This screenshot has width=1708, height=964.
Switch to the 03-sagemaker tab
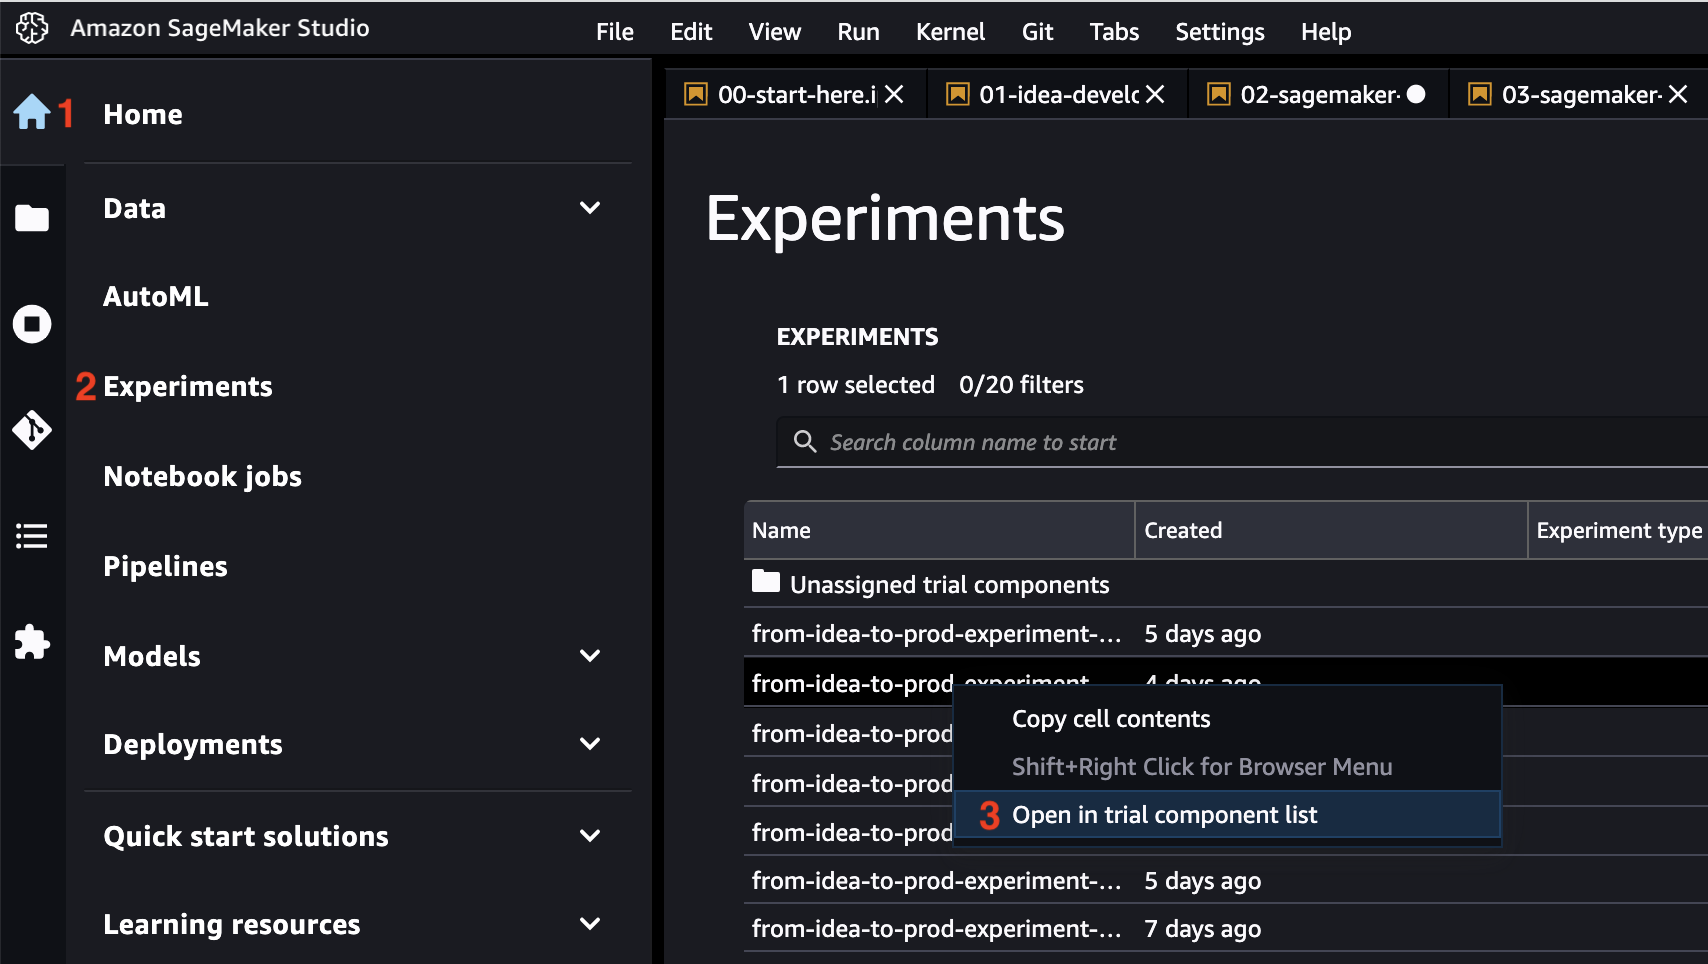1579,94
